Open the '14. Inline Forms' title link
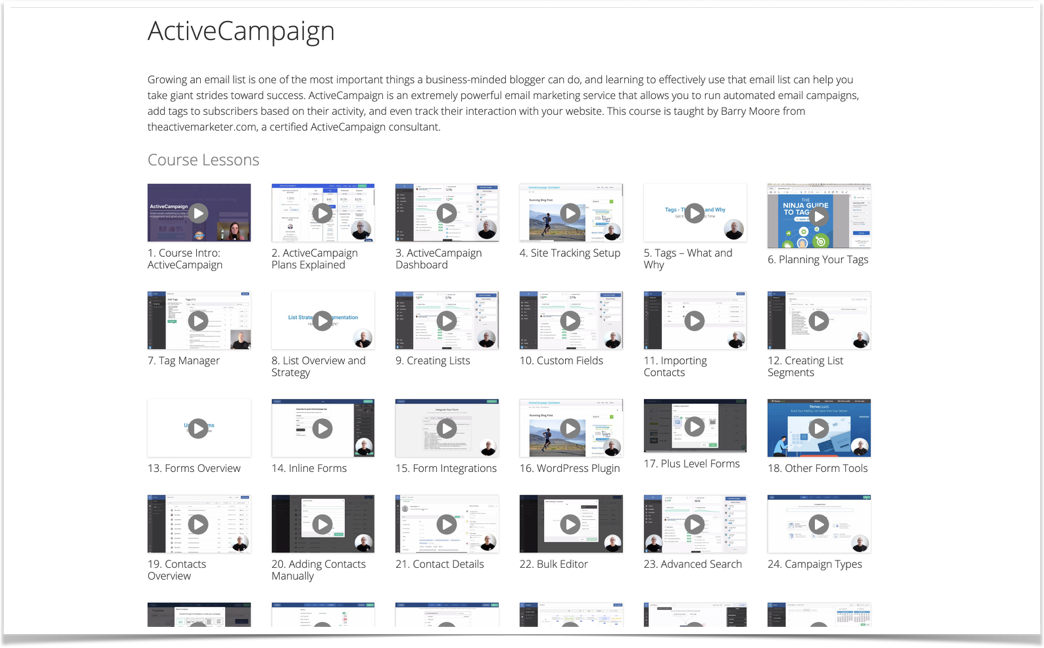The height and width of the screenshot is (648, 1044). (309, 468)
